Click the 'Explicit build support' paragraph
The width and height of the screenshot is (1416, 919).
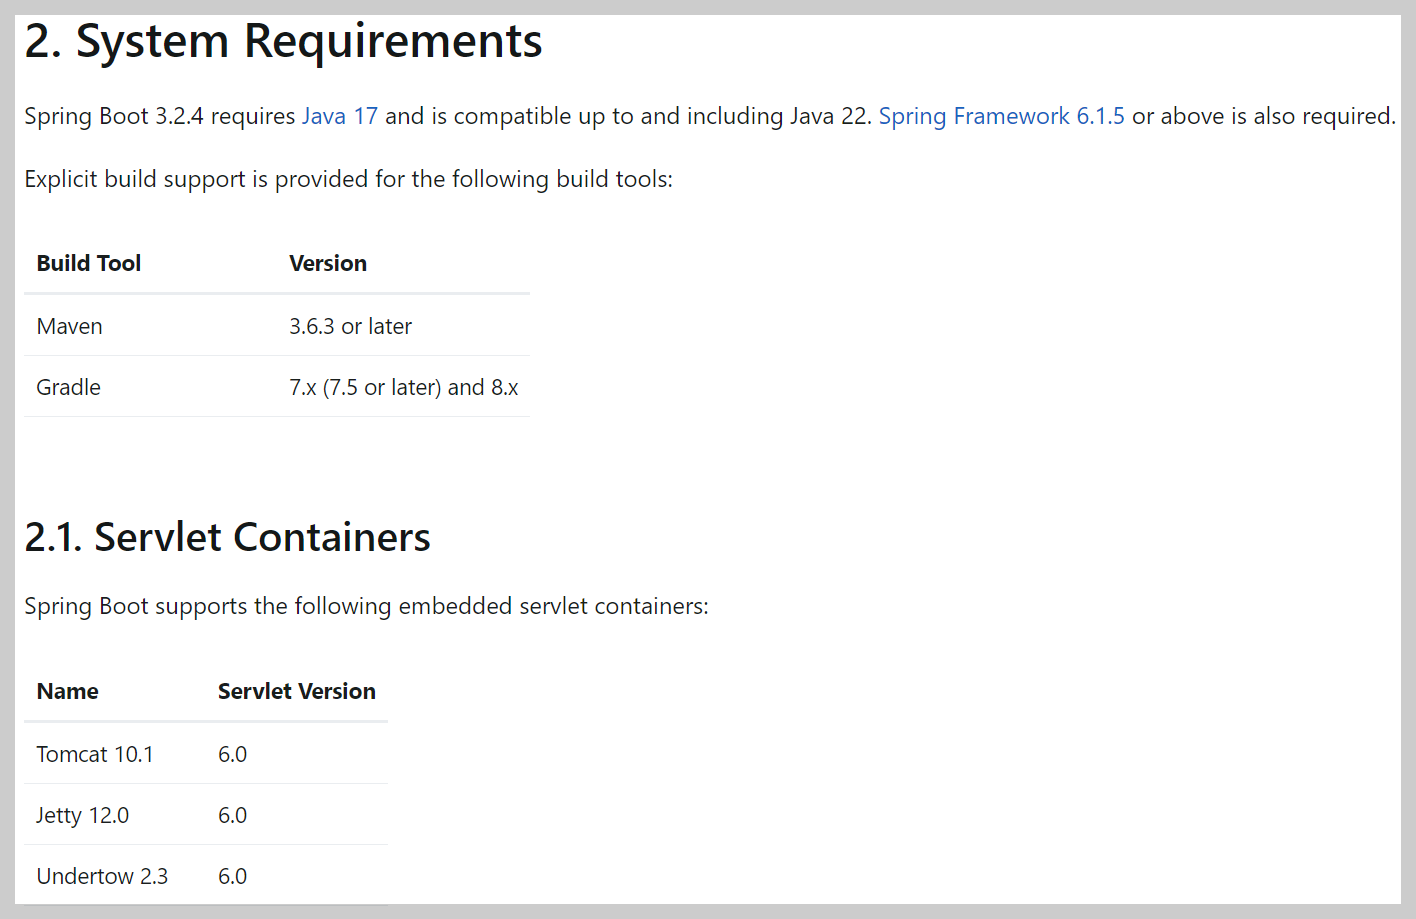tap(349, 179)
